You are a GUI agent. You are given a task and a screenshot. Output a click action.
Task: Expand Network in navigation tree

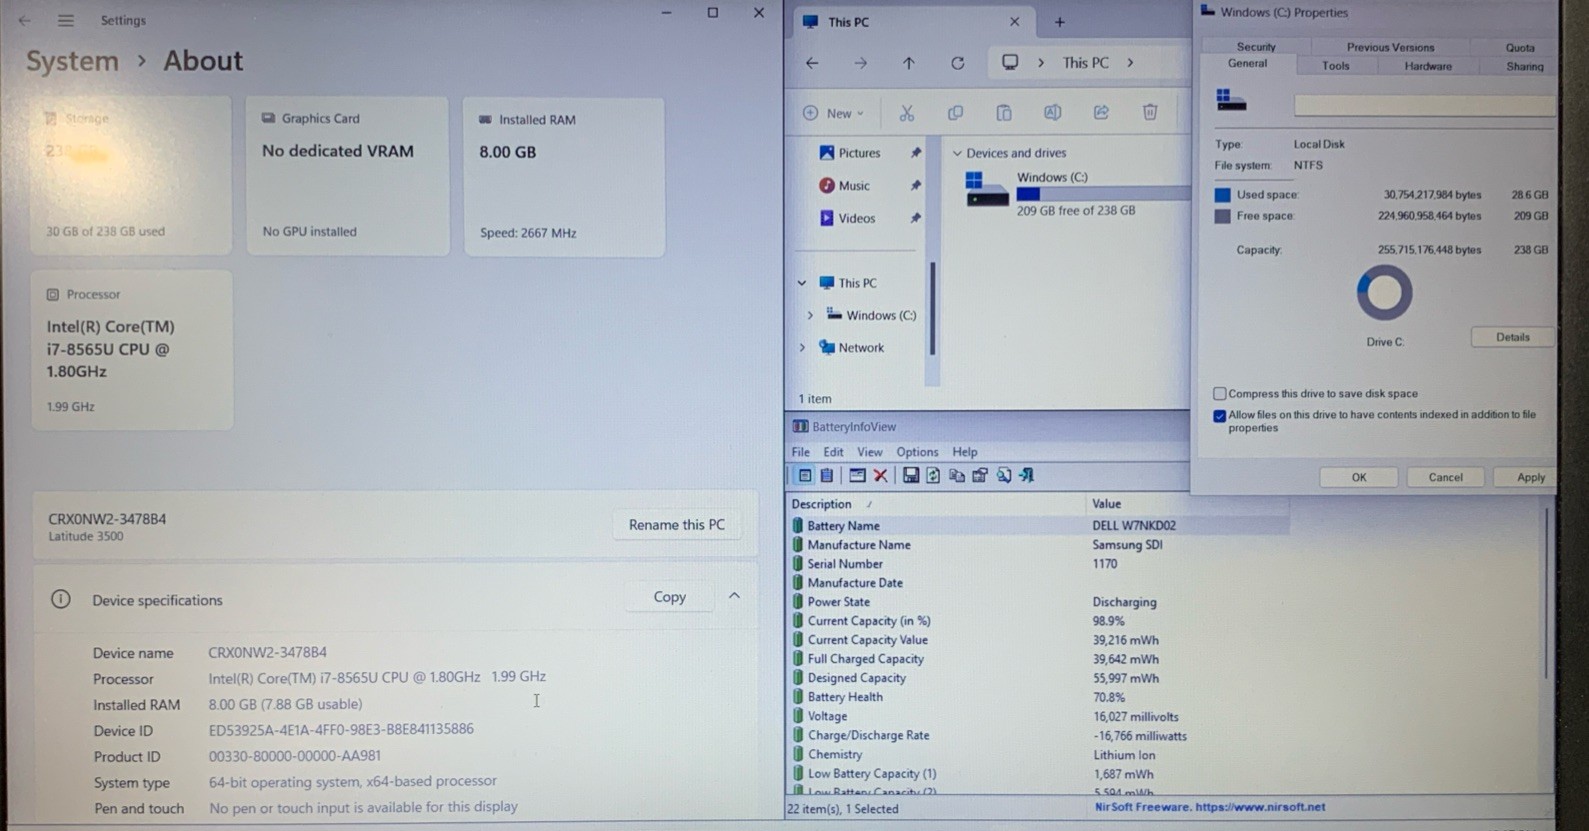pyautogui.click(x=801, y=348)
